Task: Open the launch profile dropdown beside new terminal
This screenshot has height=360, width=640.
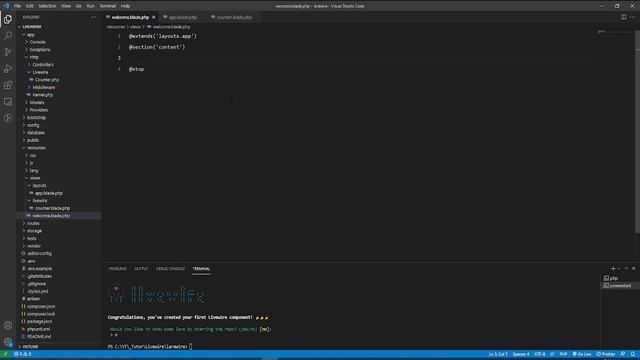Action: click(x=618, y=269)
